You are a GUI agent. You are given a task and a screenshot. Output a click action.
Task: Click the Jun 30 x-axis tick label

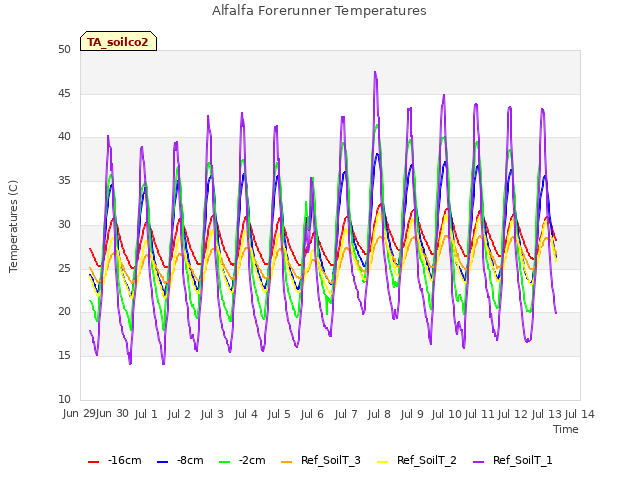[112, 413]
